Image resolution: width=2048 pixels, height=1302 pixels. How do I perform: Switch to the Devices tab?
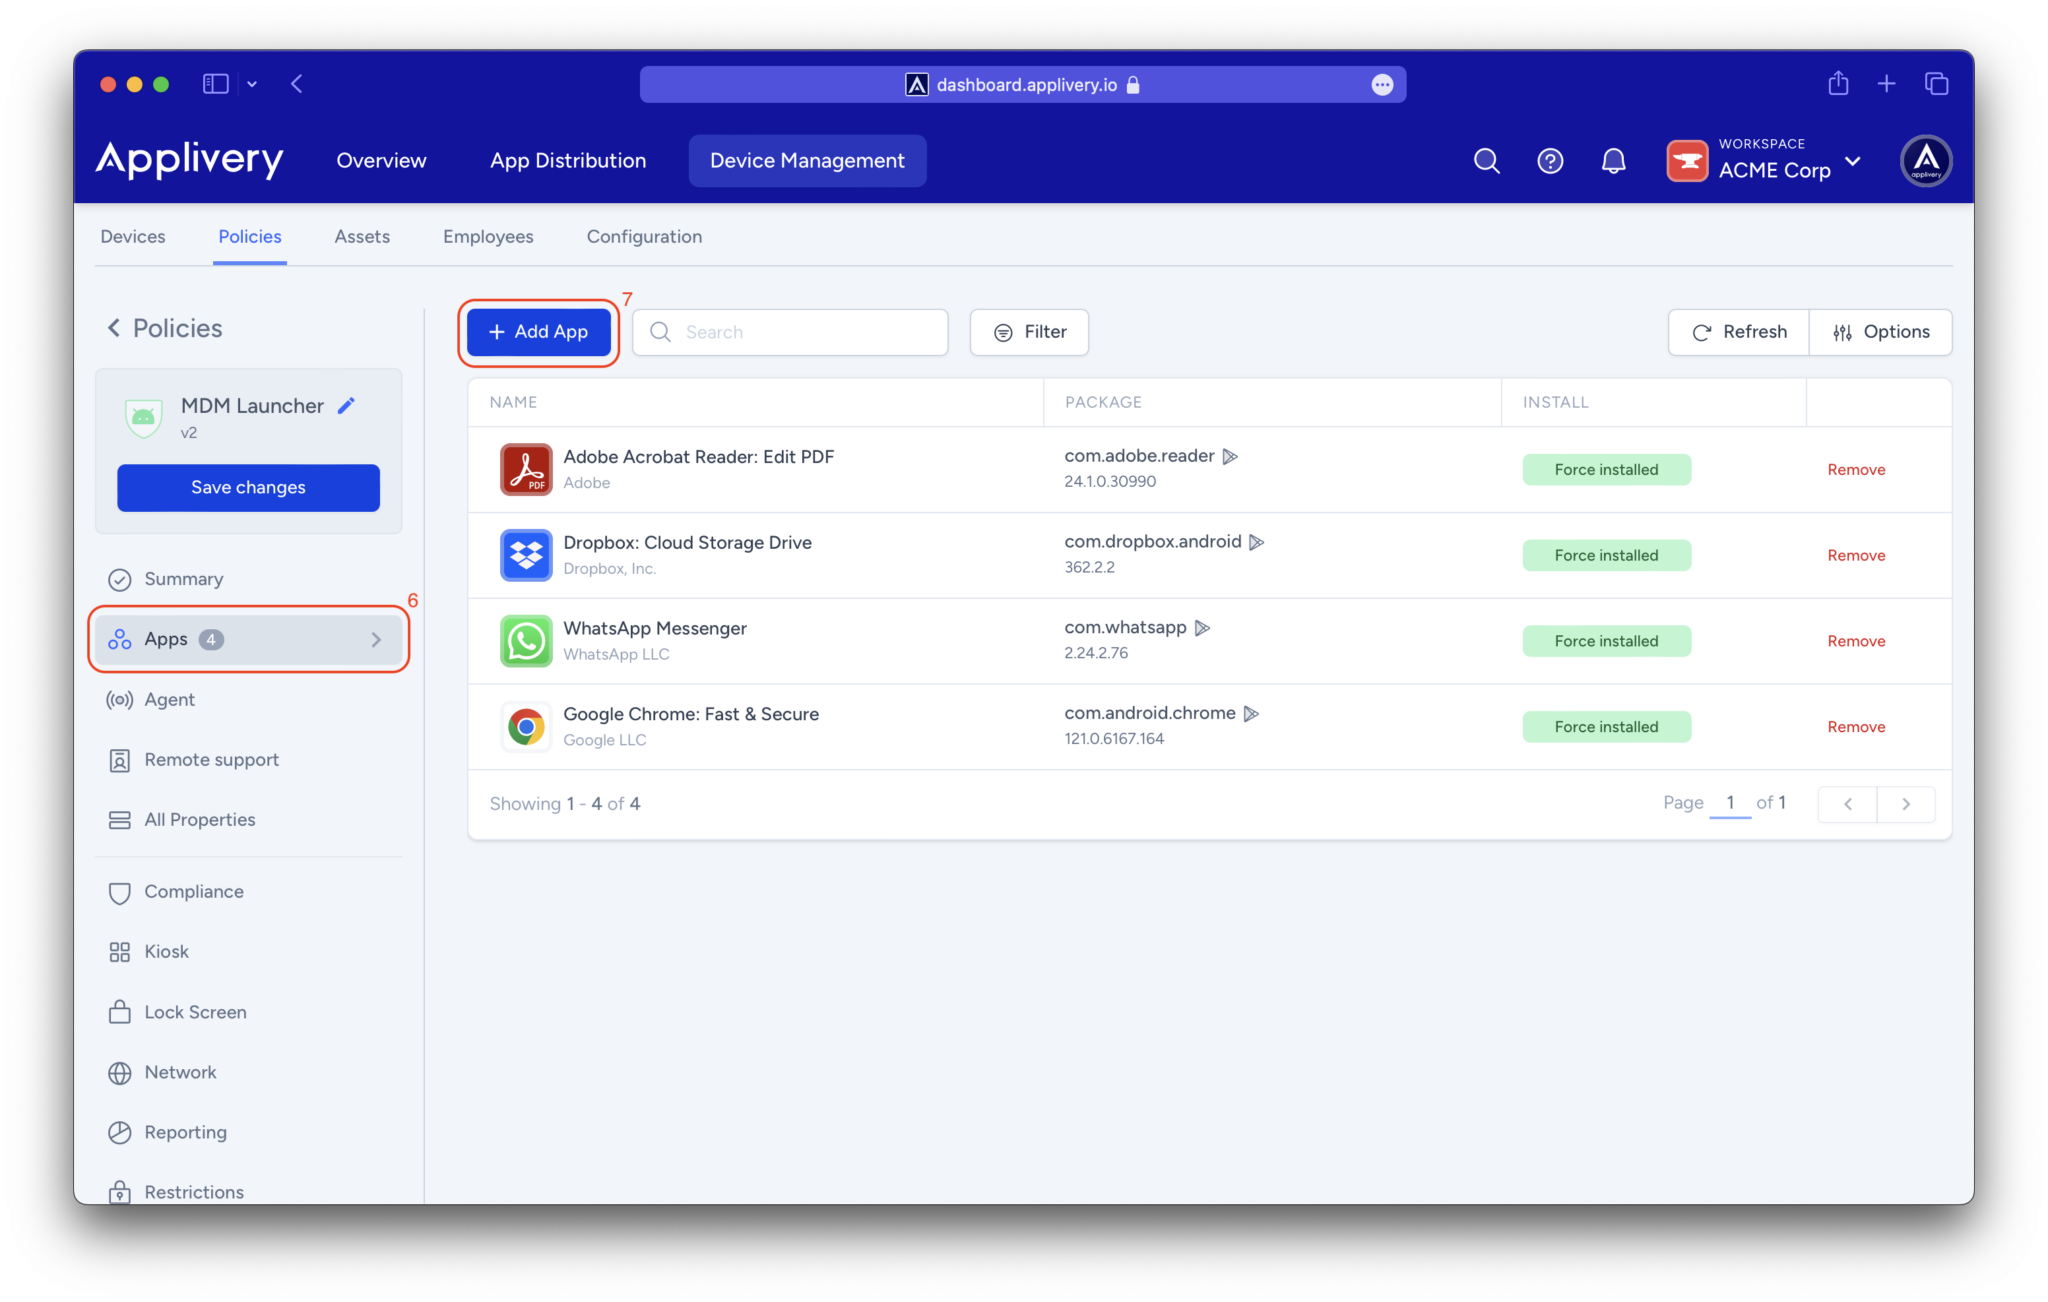(x=132, y=236)
